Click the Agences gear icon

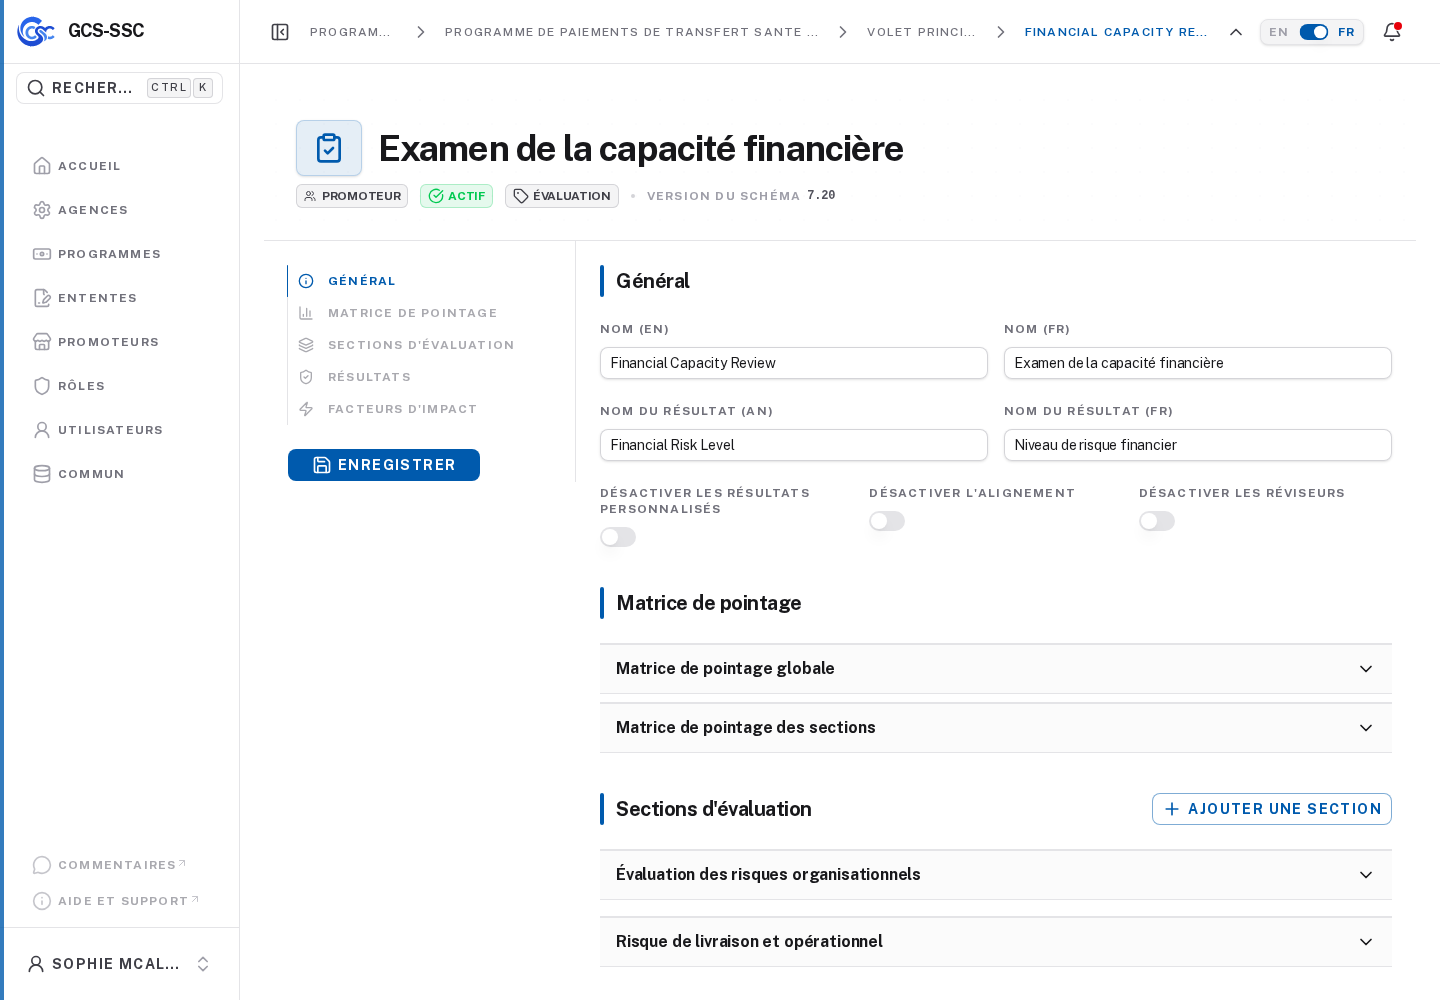[42, 210]
